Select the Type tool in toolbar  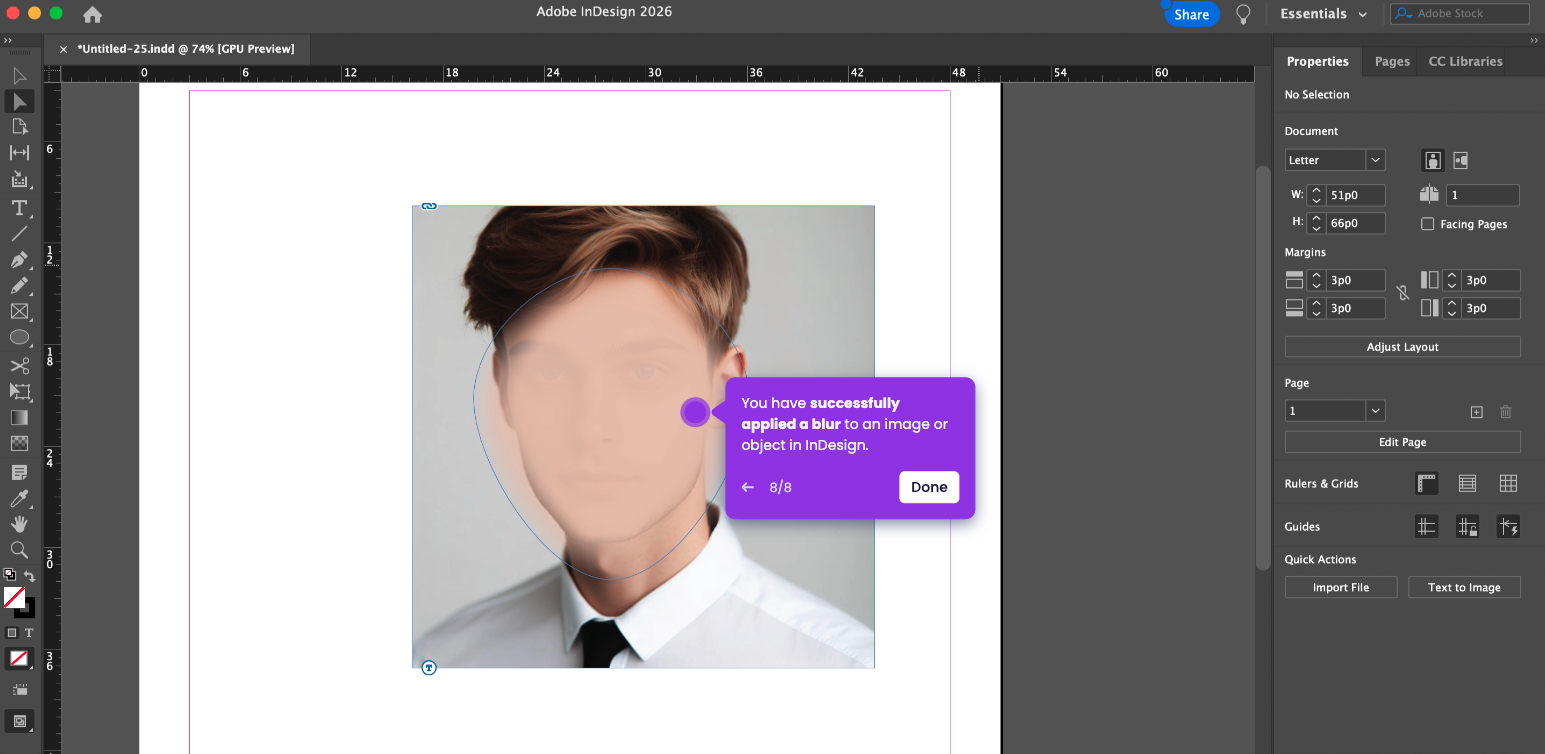click(x=18, y=208)
